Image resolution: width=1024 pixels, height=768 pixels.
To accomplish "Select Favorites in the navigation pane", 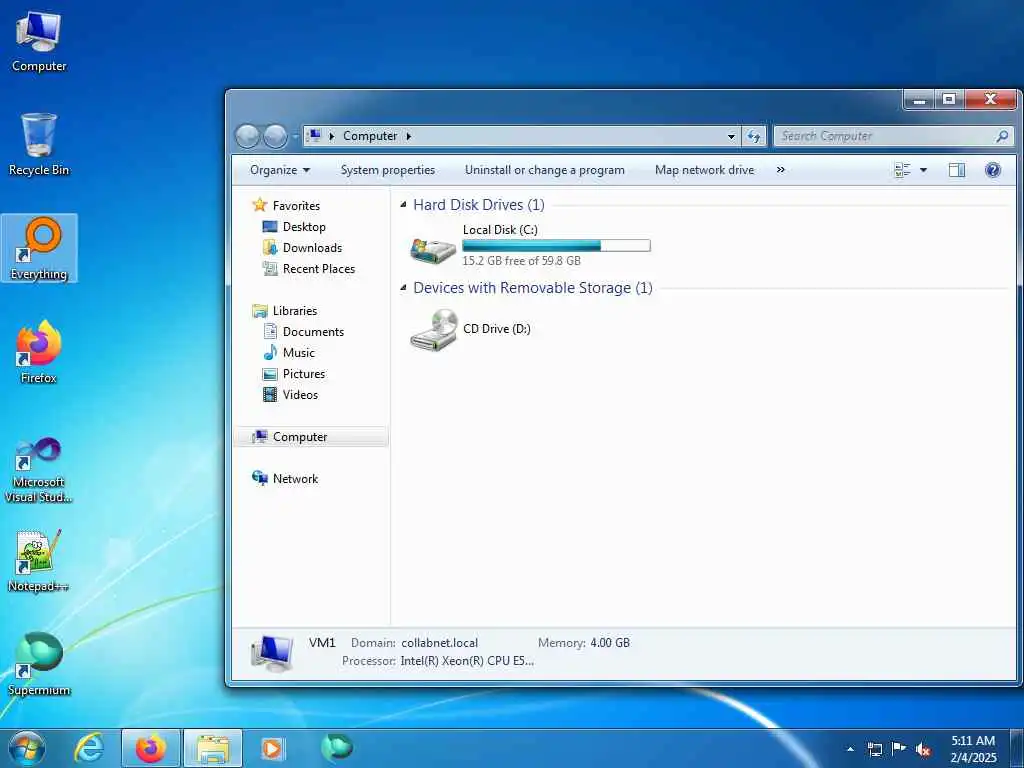I will click(296, 206).
